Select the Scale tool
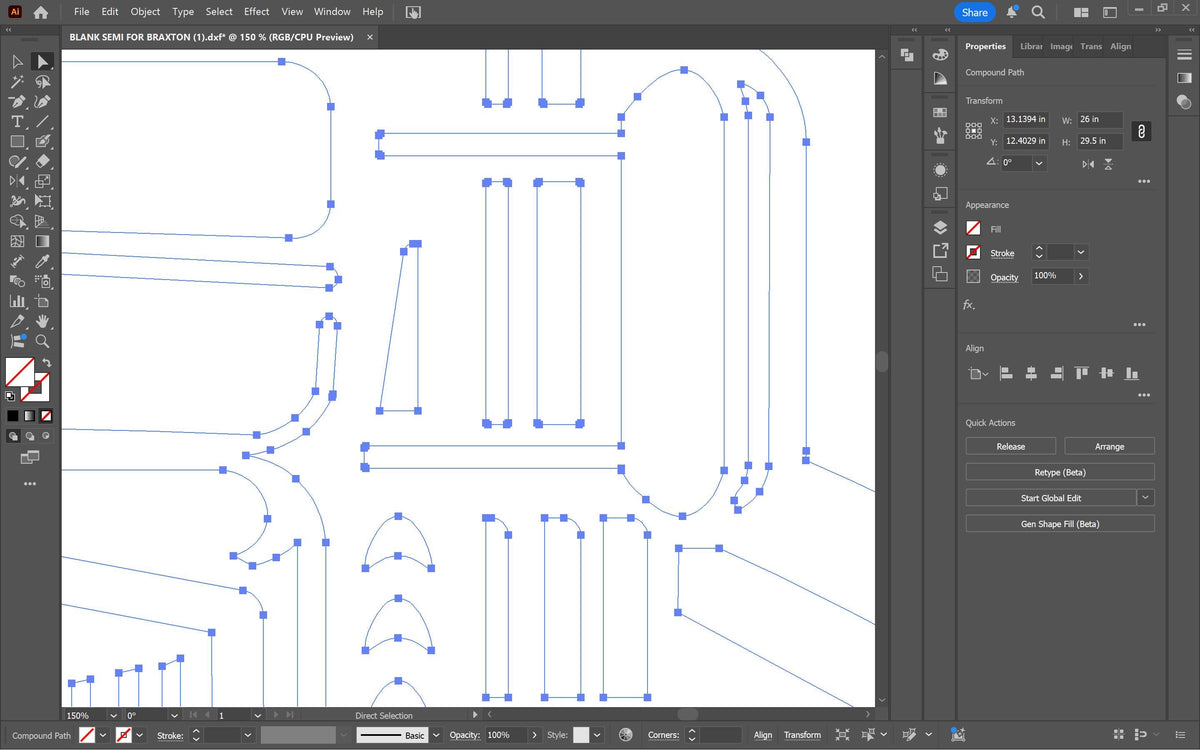 point(42,181)
